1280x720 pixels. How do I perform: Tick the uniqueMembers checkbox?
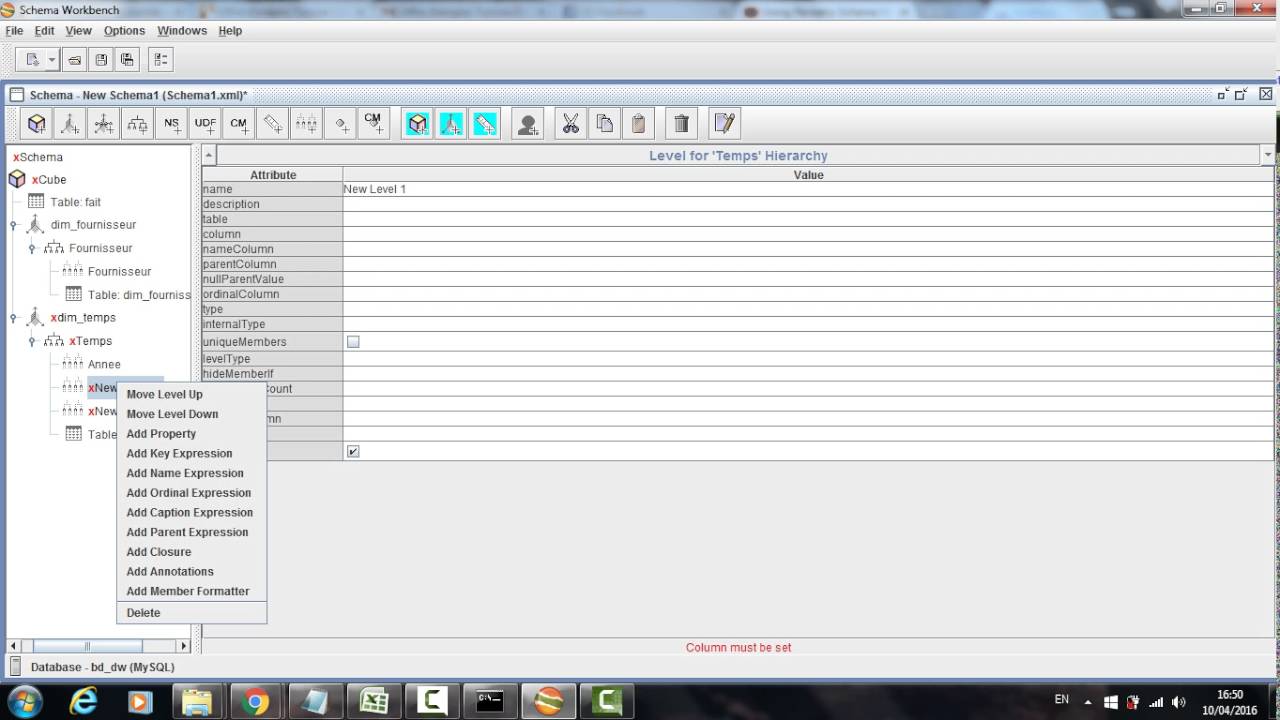point(353,342)
